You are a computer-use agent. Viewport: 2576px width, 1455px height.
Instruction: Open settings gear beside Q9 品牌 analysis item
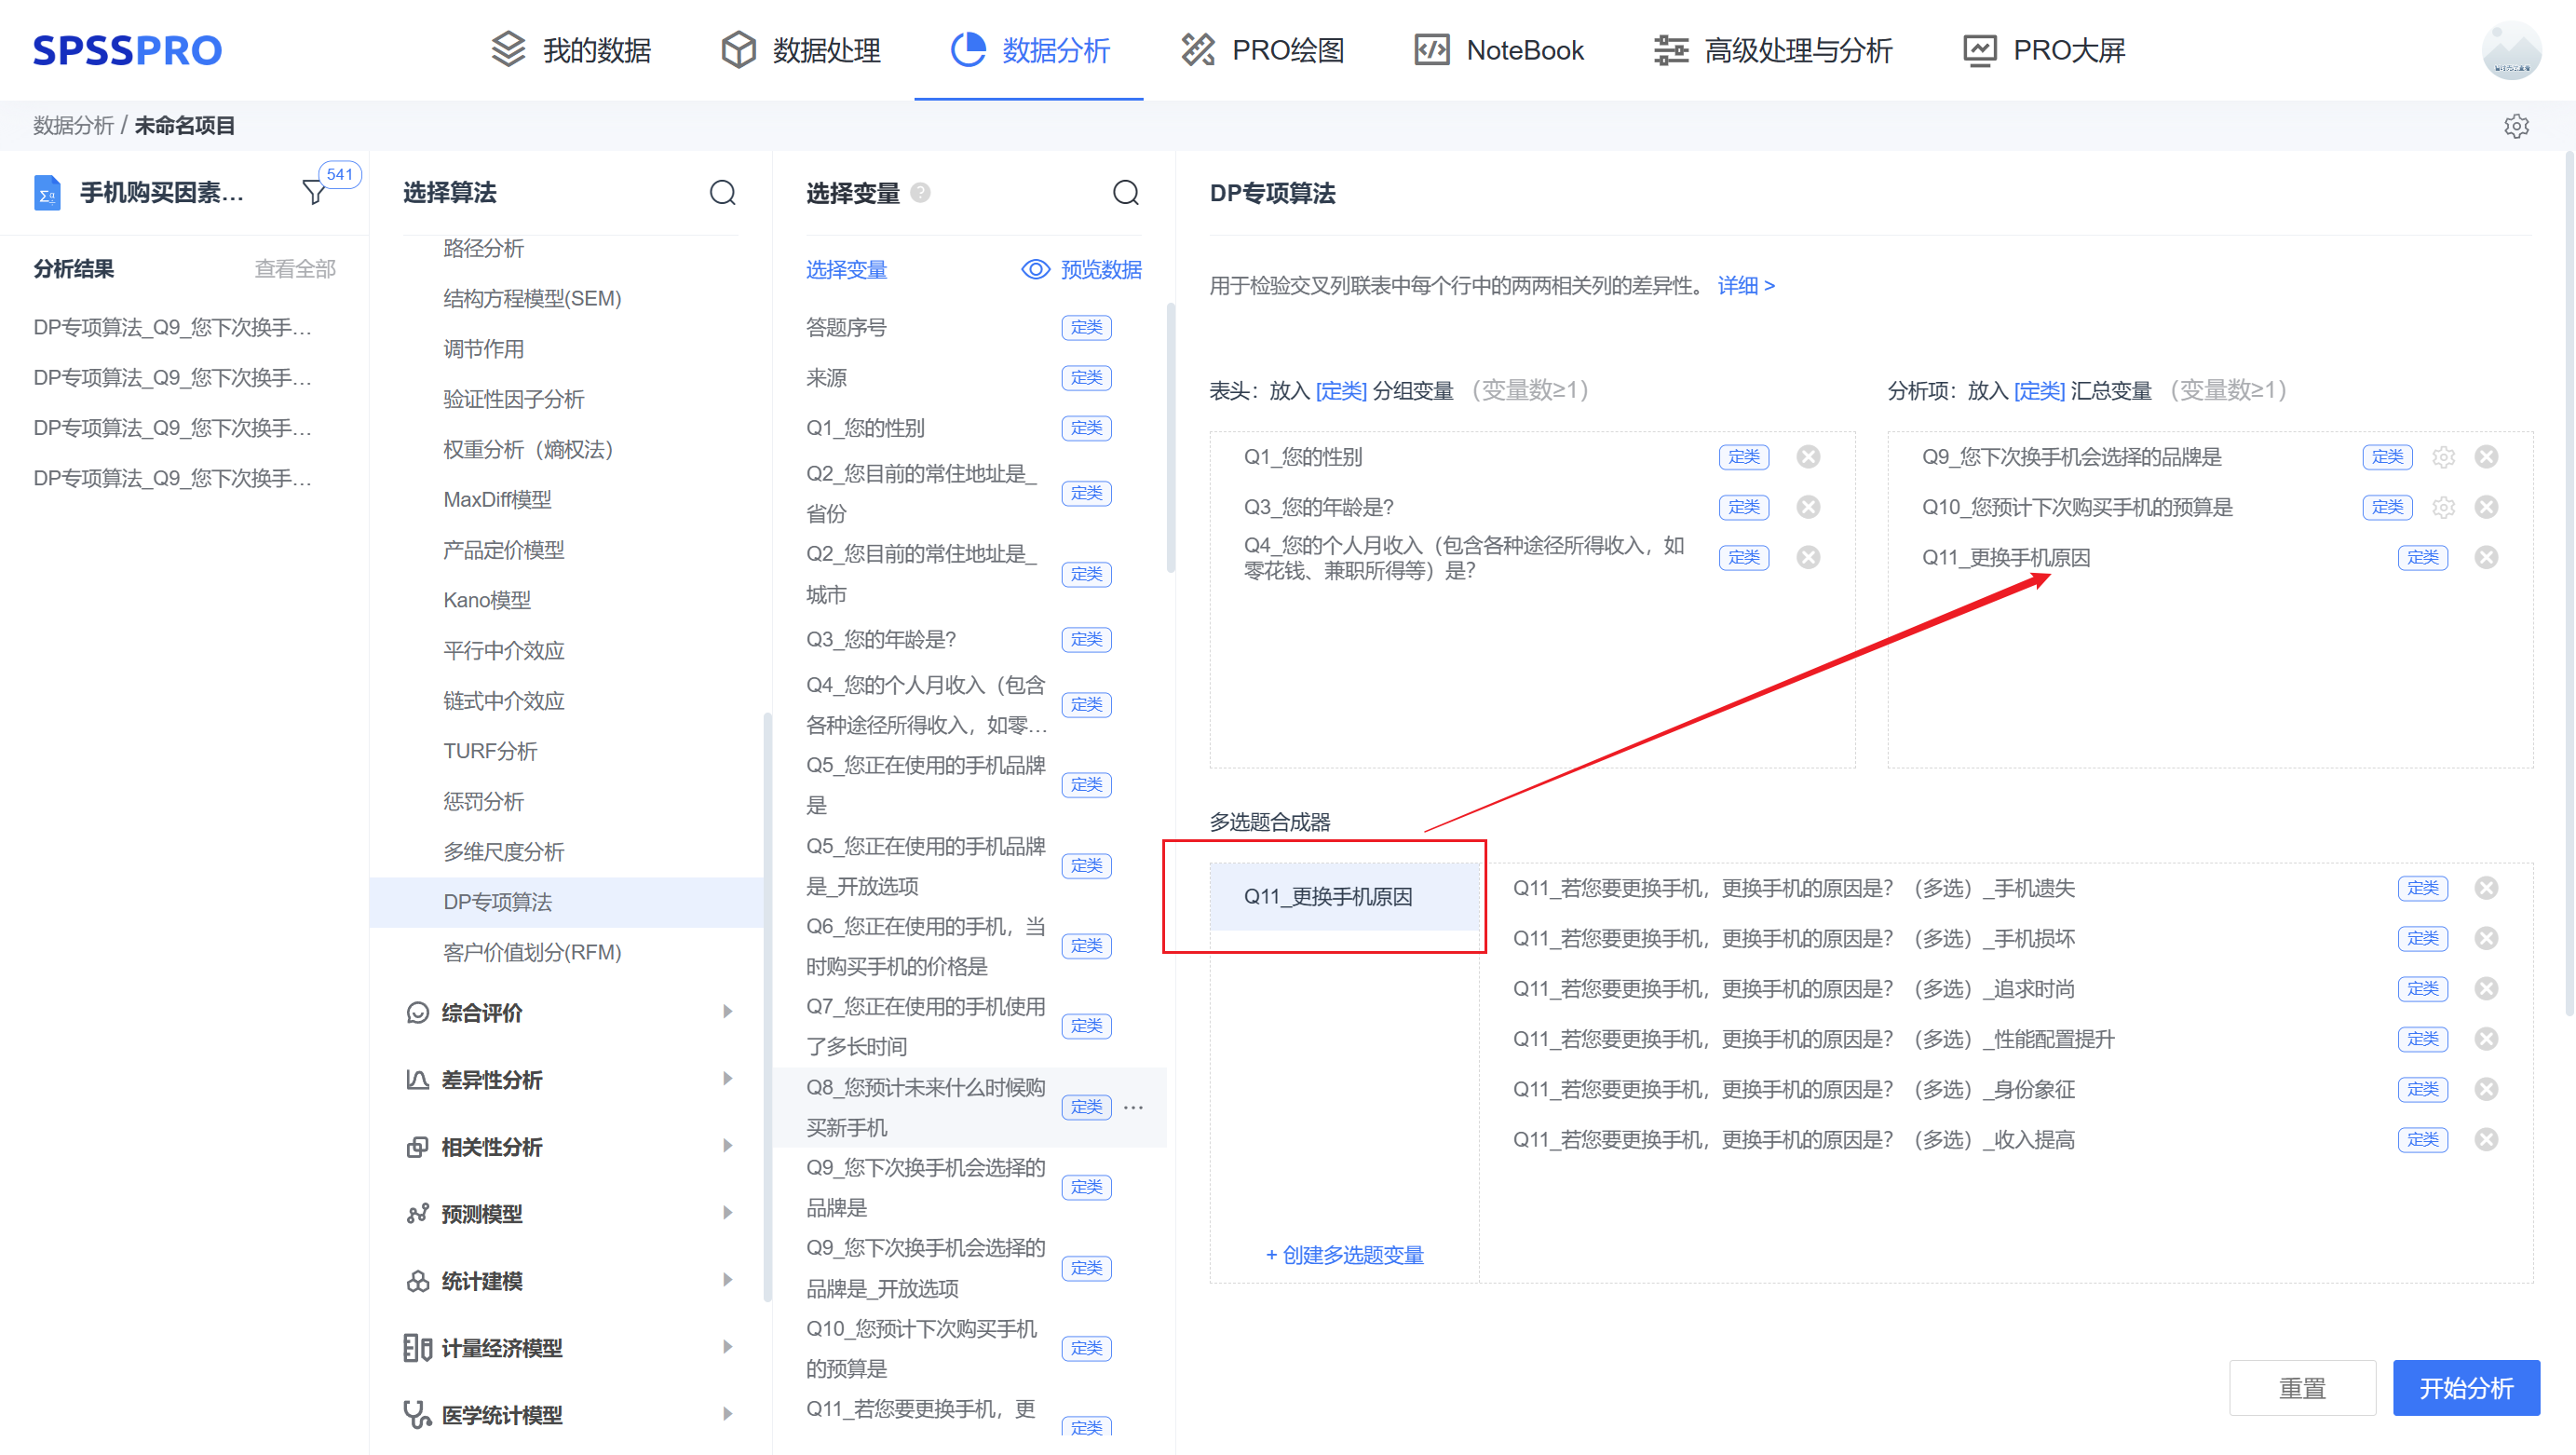coord(2443,457)
